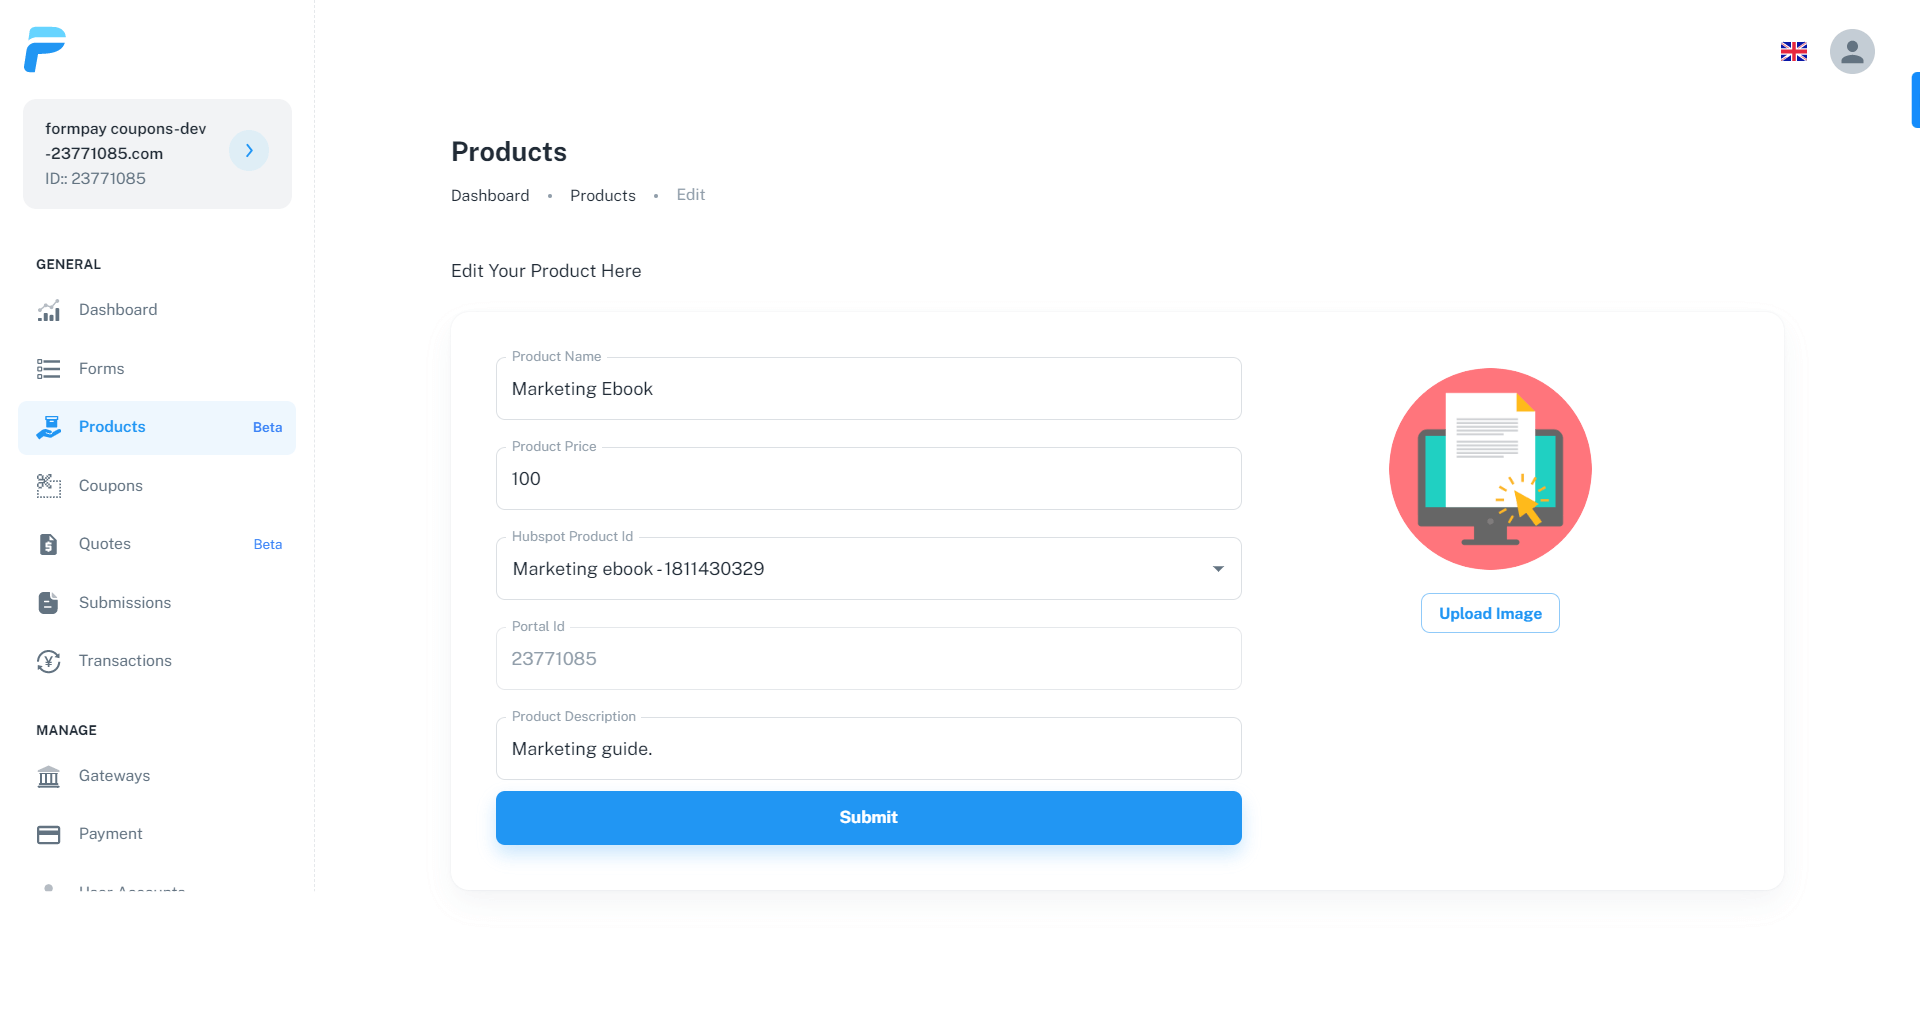The width and height of the screenshot is (1920, 1020).
Task: Select Products in the sidebar menu
Action: [x=112, y=427]
